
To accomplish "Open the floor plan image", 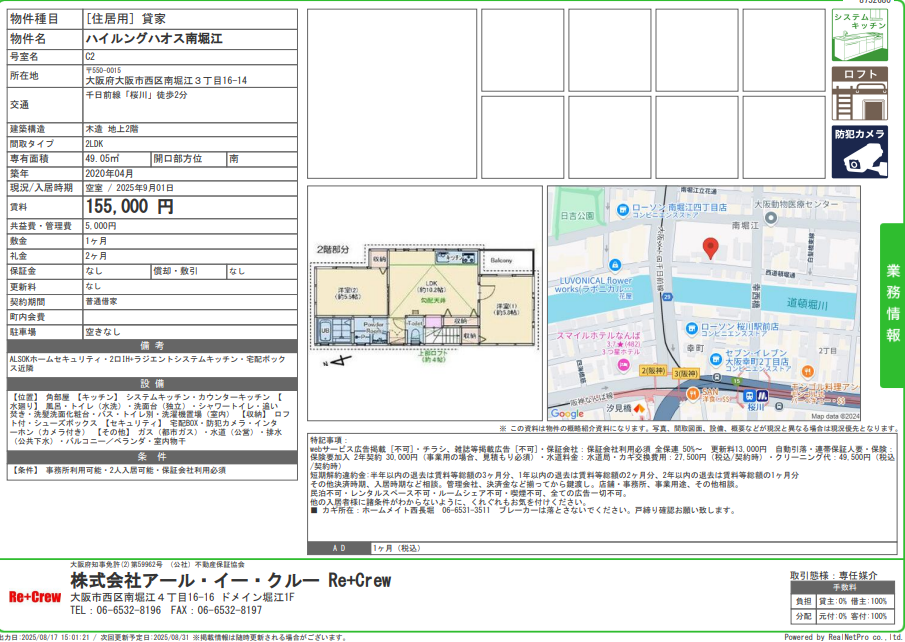I will (x=424, y=300).
